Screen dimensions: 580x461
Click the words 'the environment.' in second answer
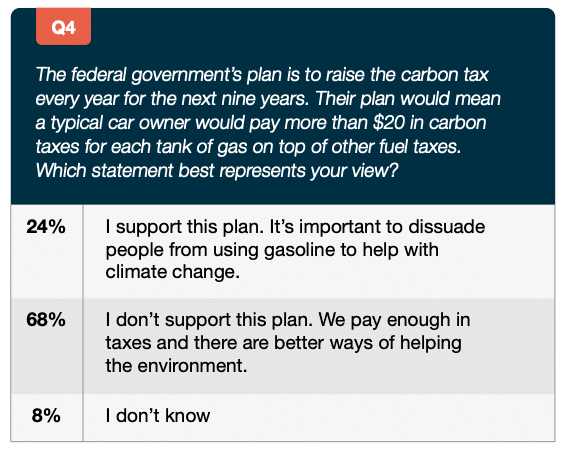click(x=176, y=366)
